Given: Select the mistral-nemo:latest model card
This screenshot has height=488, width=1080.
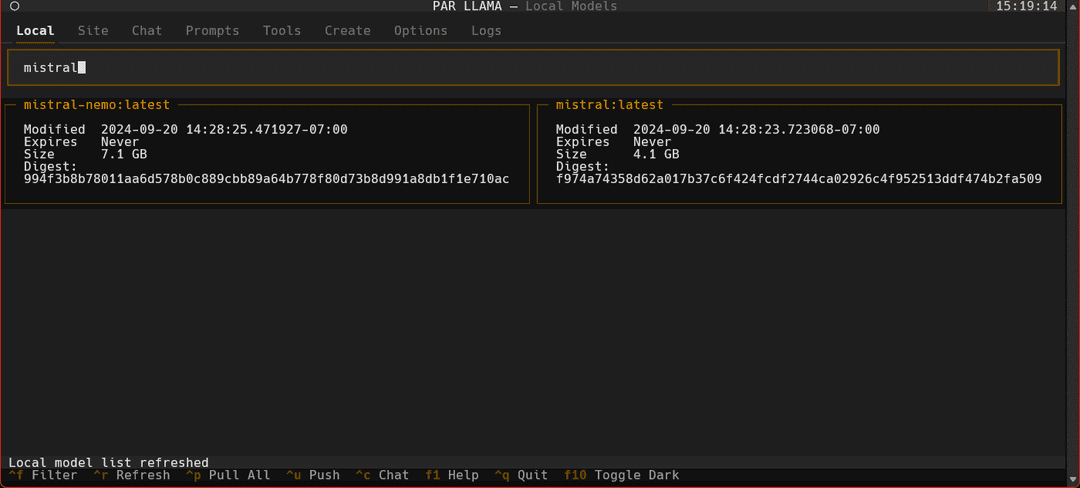Looking at the screenshot, I should click(x=267, y=153).
